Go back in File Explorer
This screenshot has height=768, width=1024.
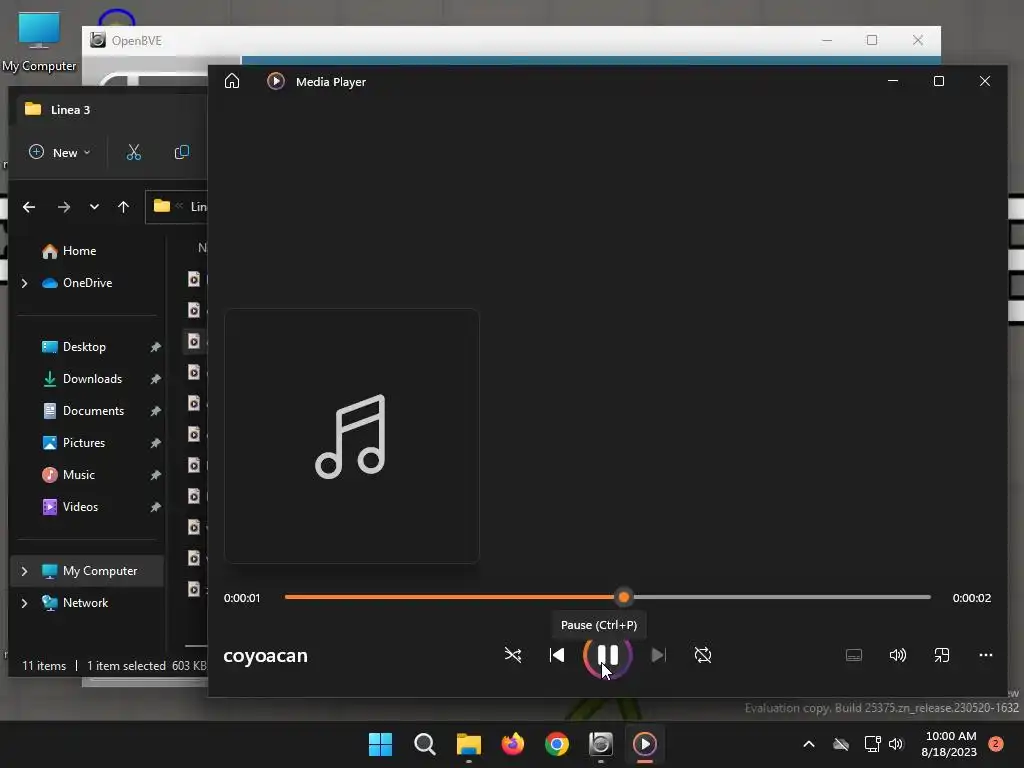tap(29, 207)
